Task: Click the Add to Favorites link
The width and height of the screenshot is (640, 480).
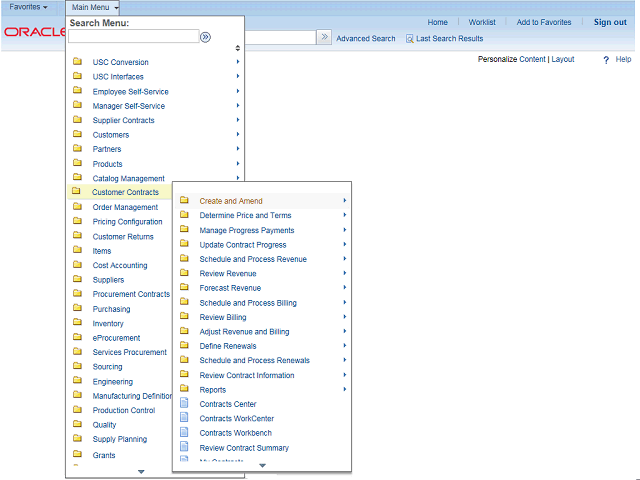Action: coord(544,22)
